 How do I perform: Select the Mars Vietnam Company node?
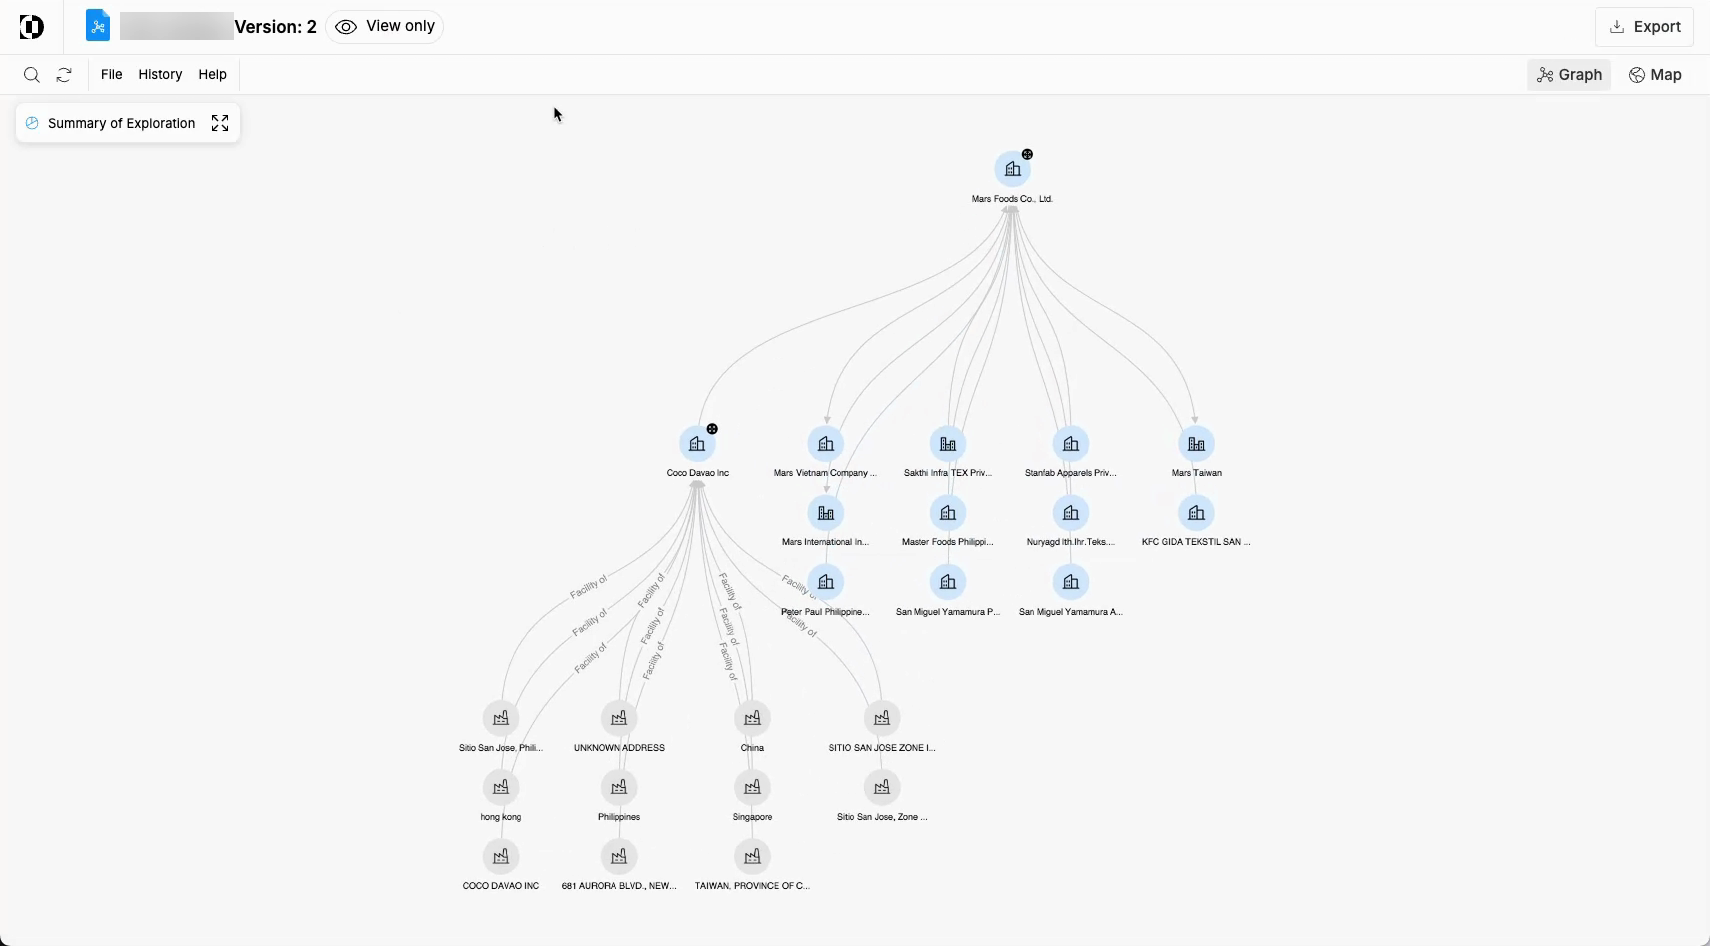(826, 444)
